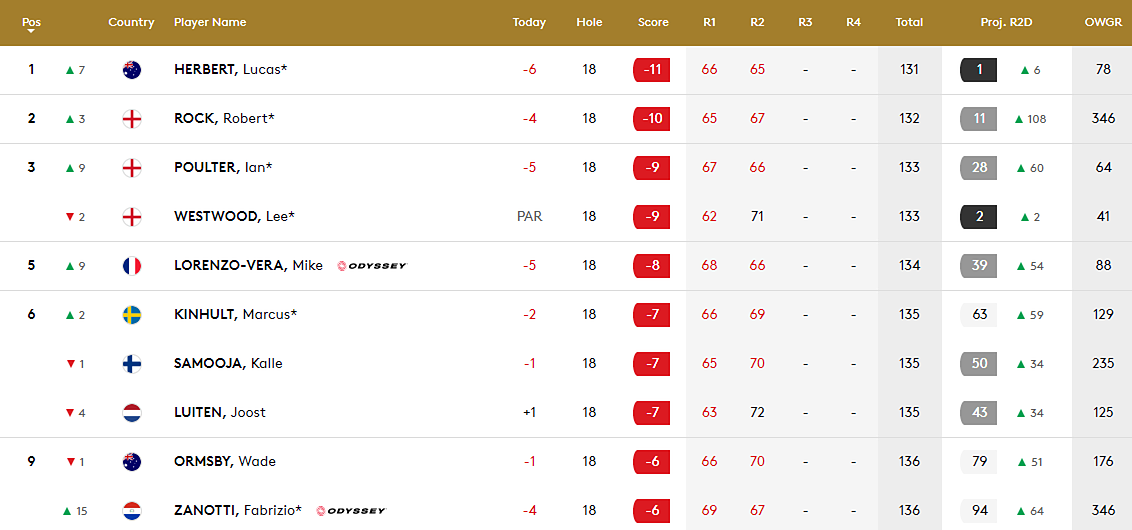This screenshot has height=530, width=1132.
Task: Click Rock's green position-change arrow
Action: click(x=69, y=119)
